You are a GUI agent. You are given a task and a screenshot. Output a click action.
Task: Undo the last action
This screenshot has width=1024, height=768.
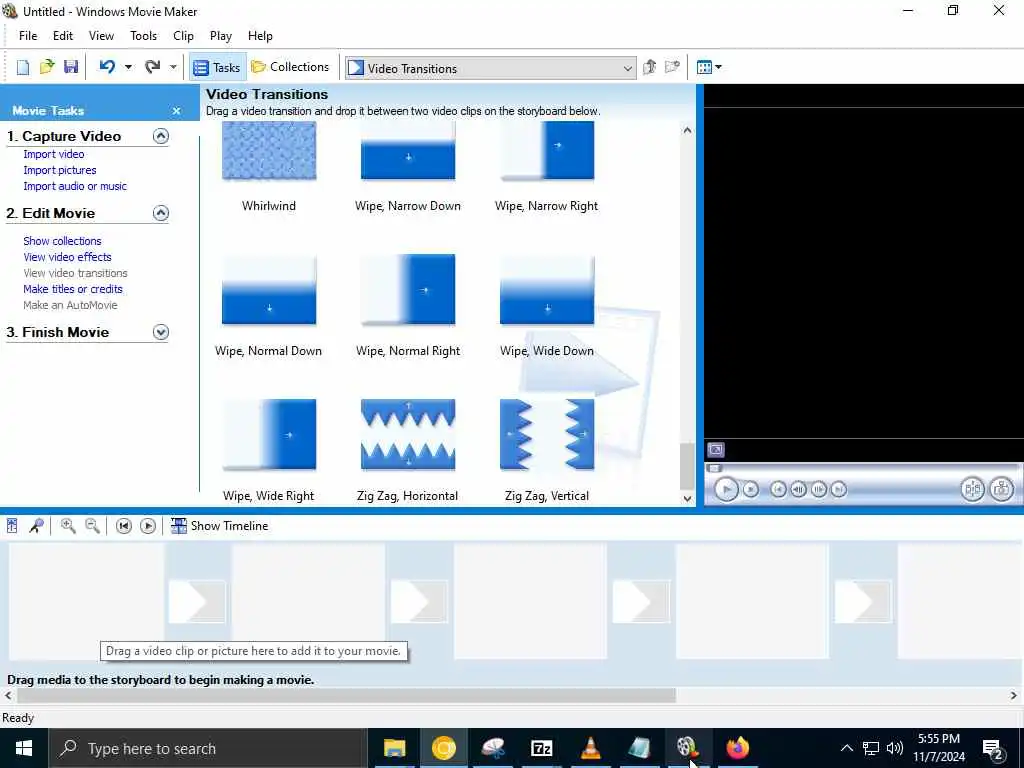108,67
